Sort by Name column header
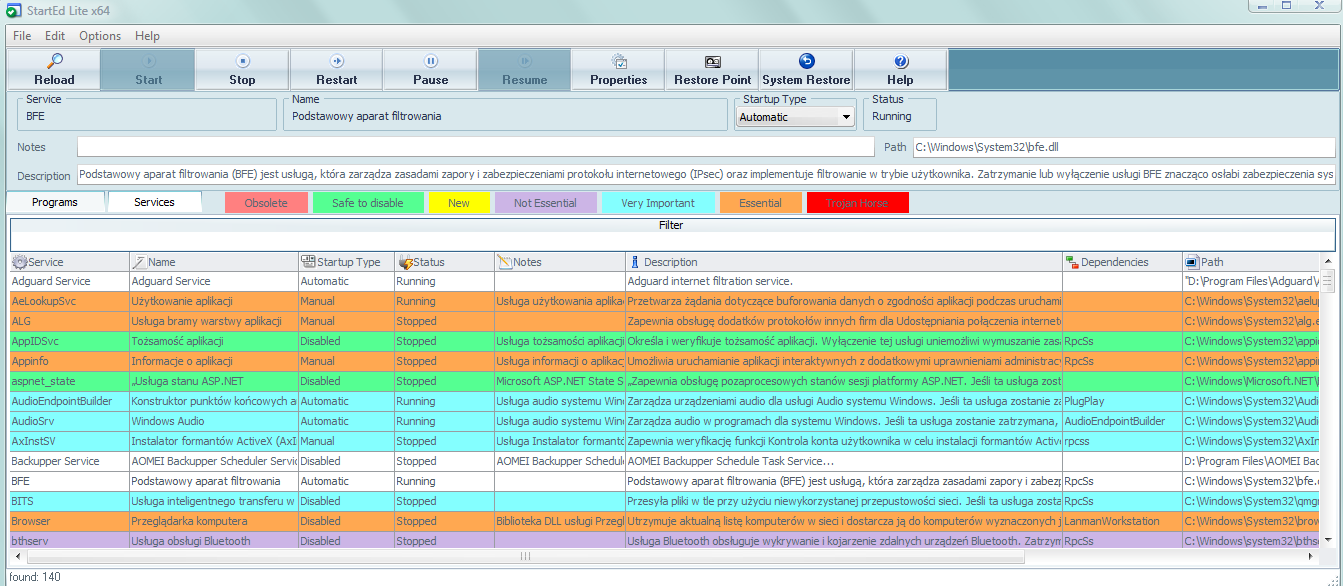The height and width of the screenshot is (586, 1343). [x=214, y=262]
